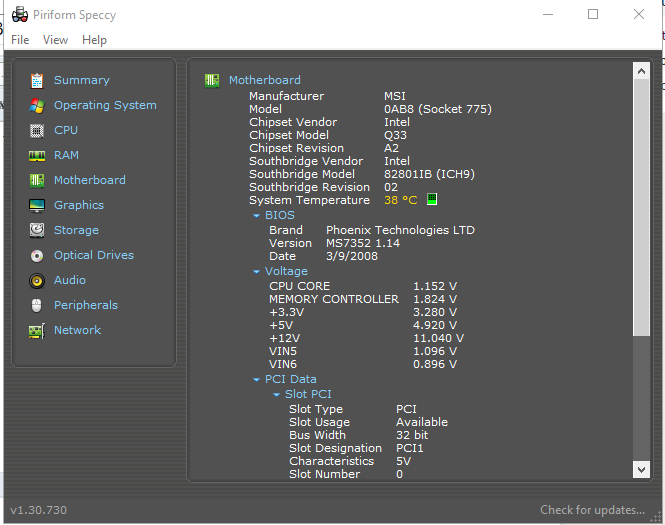Collapse the PCI Data section
Viewport: 665px width, 525px height.
[x=256, y=380]
